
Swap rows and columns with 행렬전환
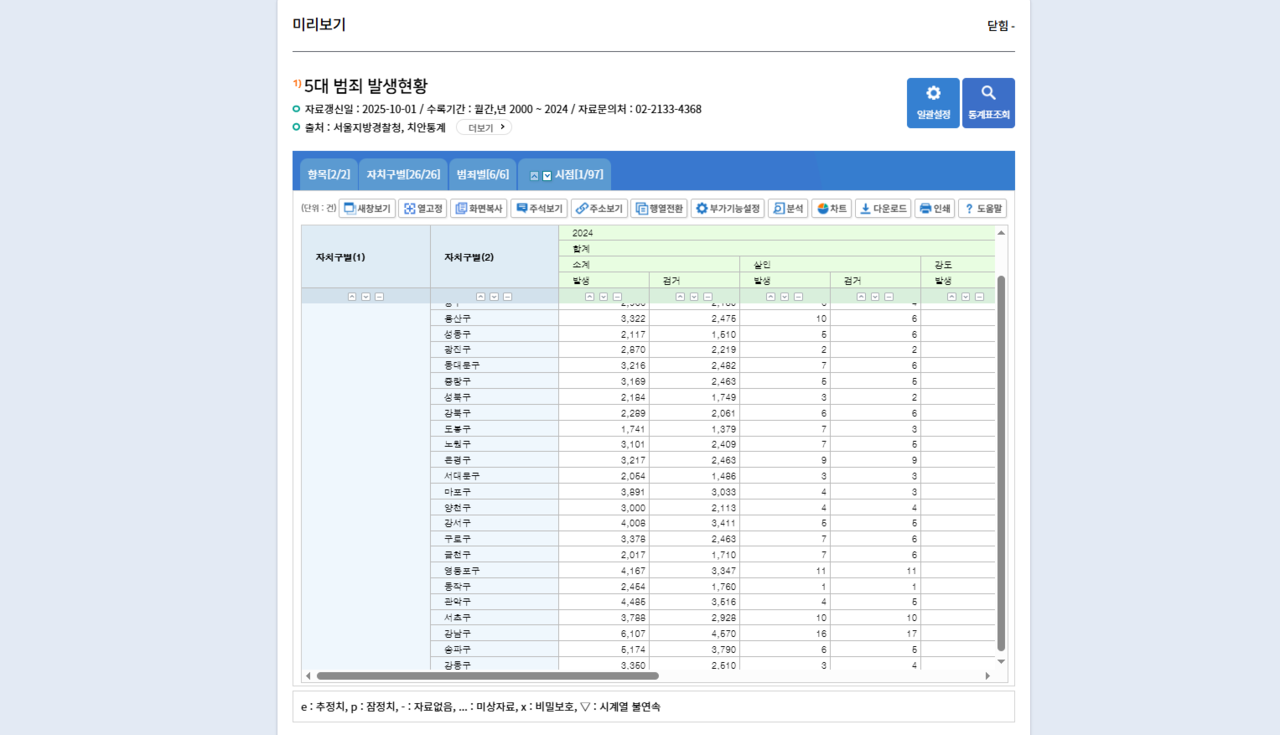[659, 208]
